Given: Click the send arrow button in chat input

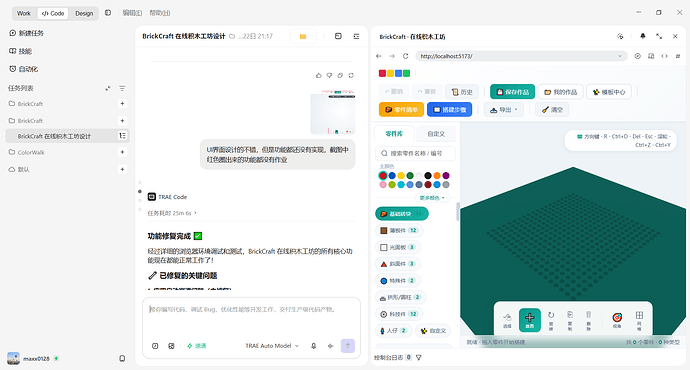Looking at the screenshot, I should (348, 346).
